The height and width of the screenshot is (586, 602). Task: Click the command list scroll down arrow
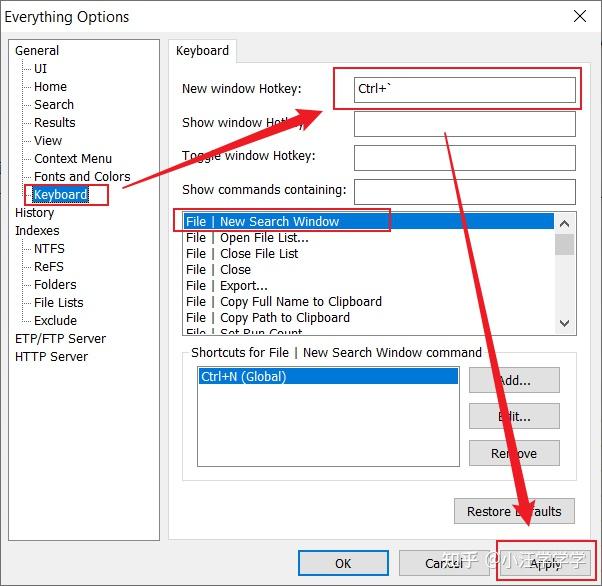[564, 323]
